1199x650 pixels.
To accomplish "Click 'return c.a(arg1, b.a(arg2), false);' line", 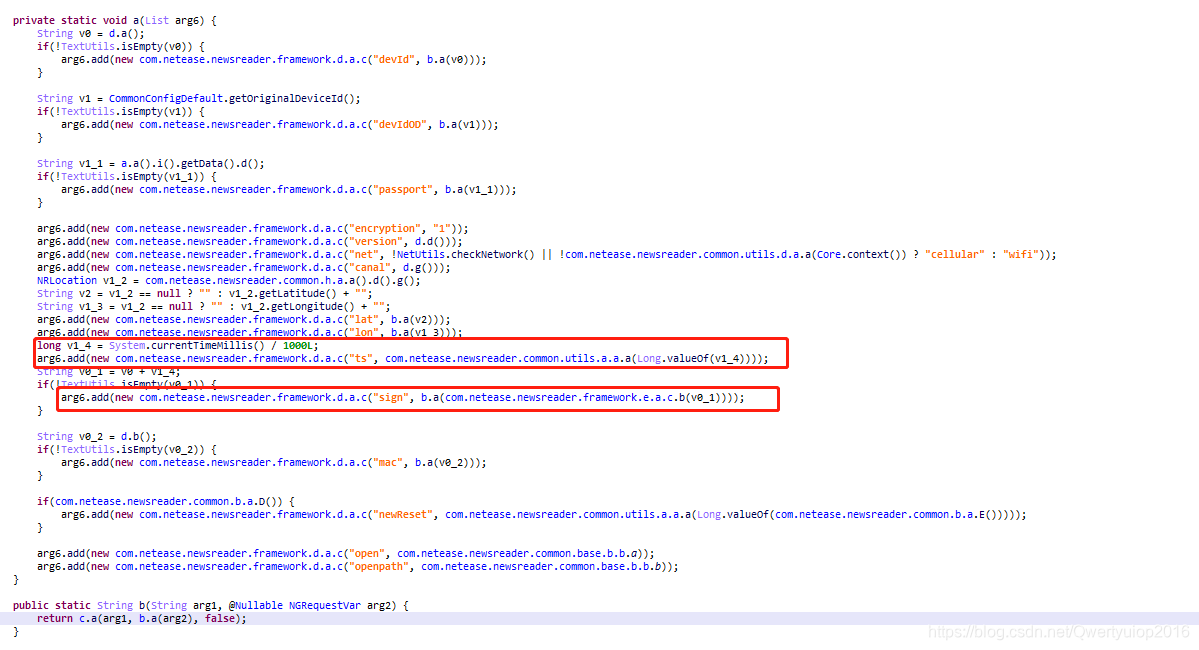I will point(141,619).
